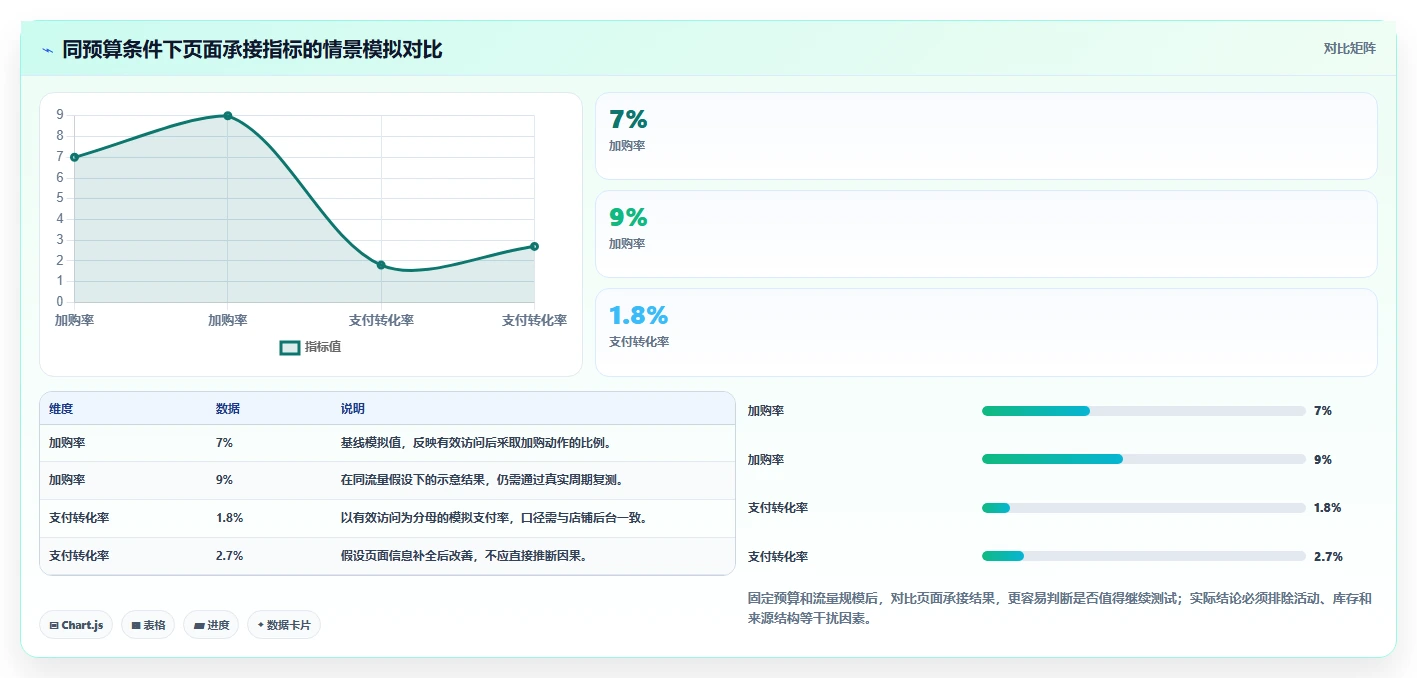Click the 支付转化率 cell in the 2.7% table row
The image size is (1417, 678).
coord(79,556)
